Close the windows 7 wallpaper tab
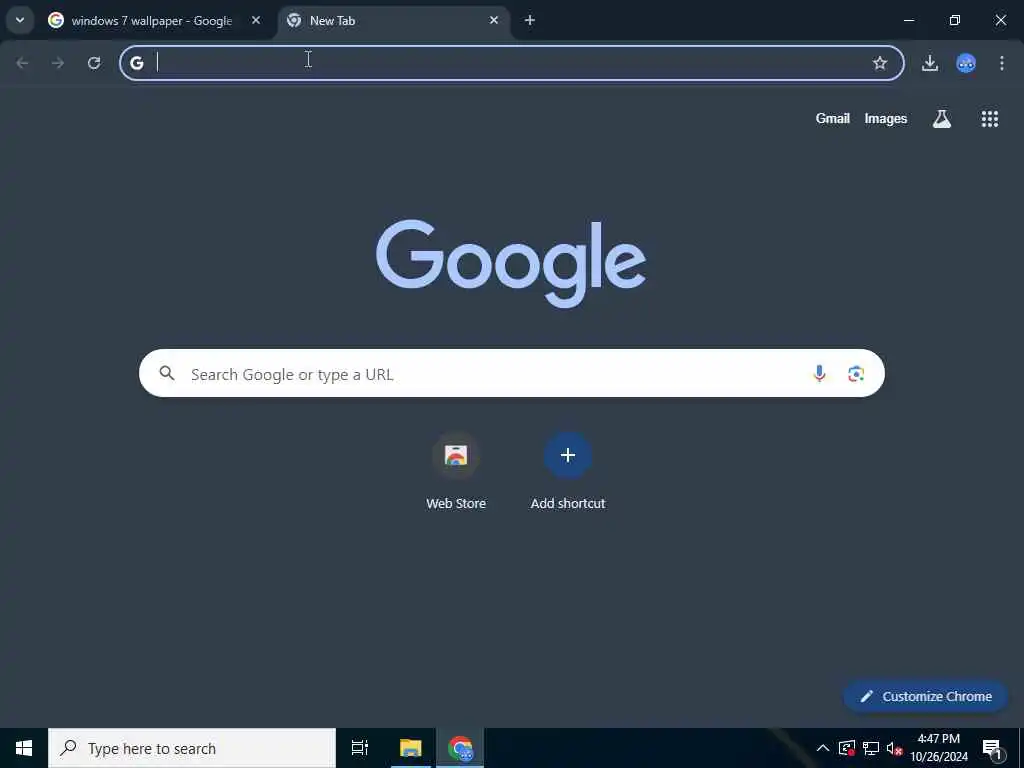Viewport: 1024px width, 768px height. coord(256,20)
